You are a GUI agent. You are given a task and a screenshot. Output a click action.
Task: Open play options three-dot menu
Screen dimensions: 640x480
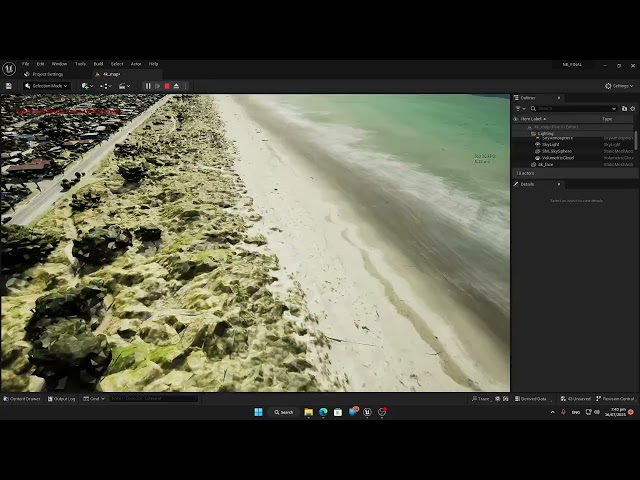coord(185,86)
